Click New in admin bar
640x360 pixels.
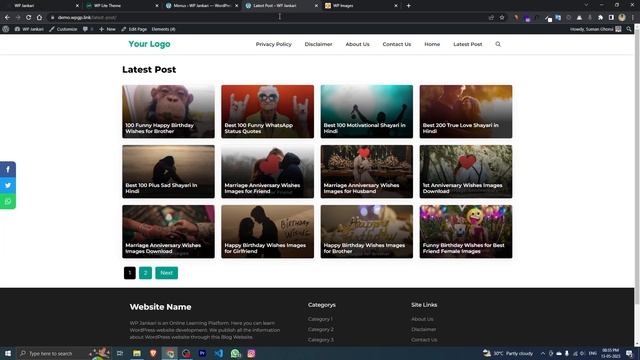click(x=107, y=29)
